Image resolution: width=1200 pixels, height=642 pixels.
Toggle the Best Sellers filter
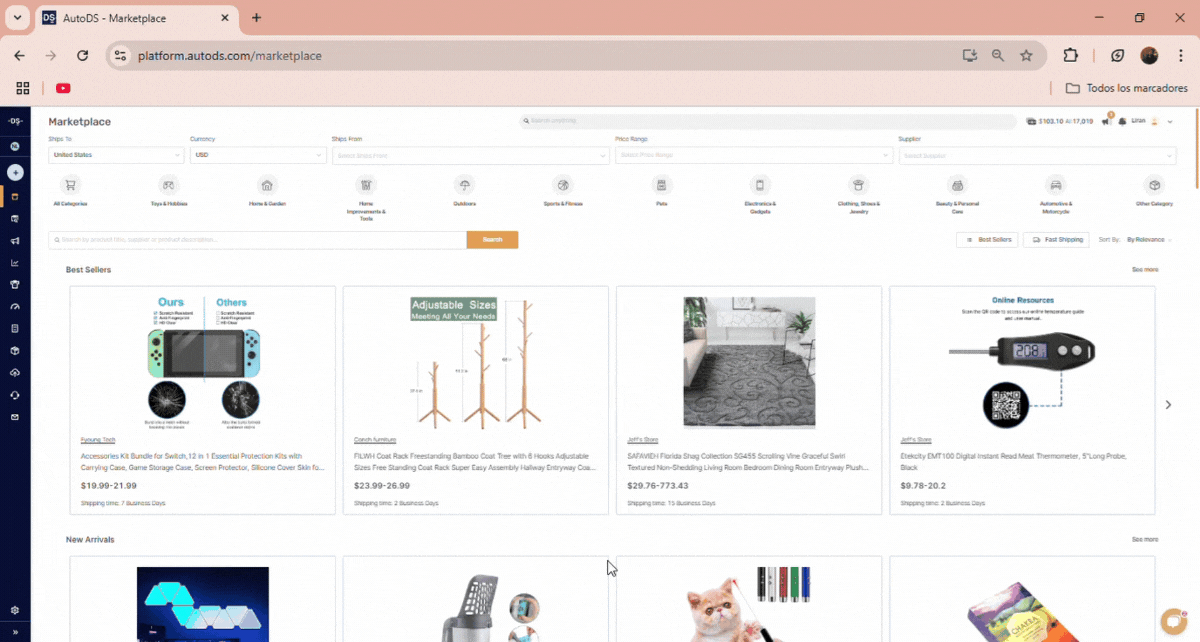[x=987, y=240]
